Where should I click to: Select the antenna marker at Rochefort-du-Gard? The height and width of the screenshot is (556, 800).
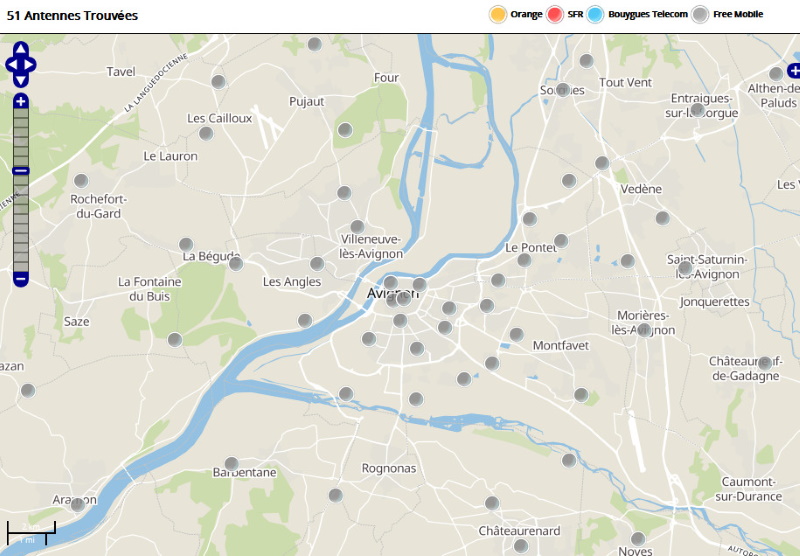point(81,181)
